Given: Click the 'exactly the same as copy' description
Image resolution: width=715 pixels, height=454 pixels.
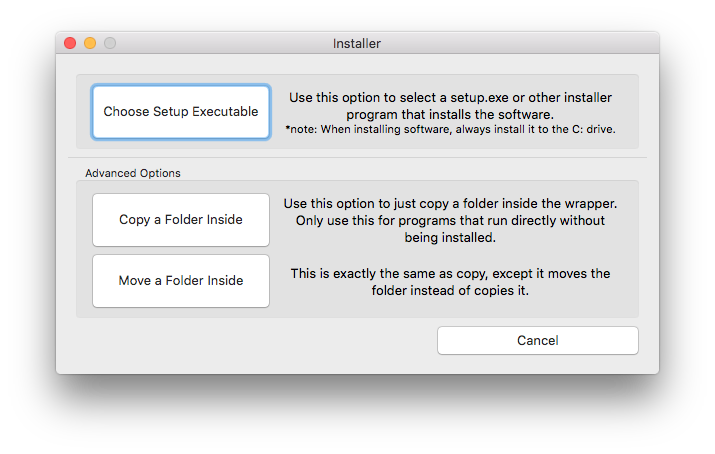Looking at the screenshot, I should click(450, 273).
